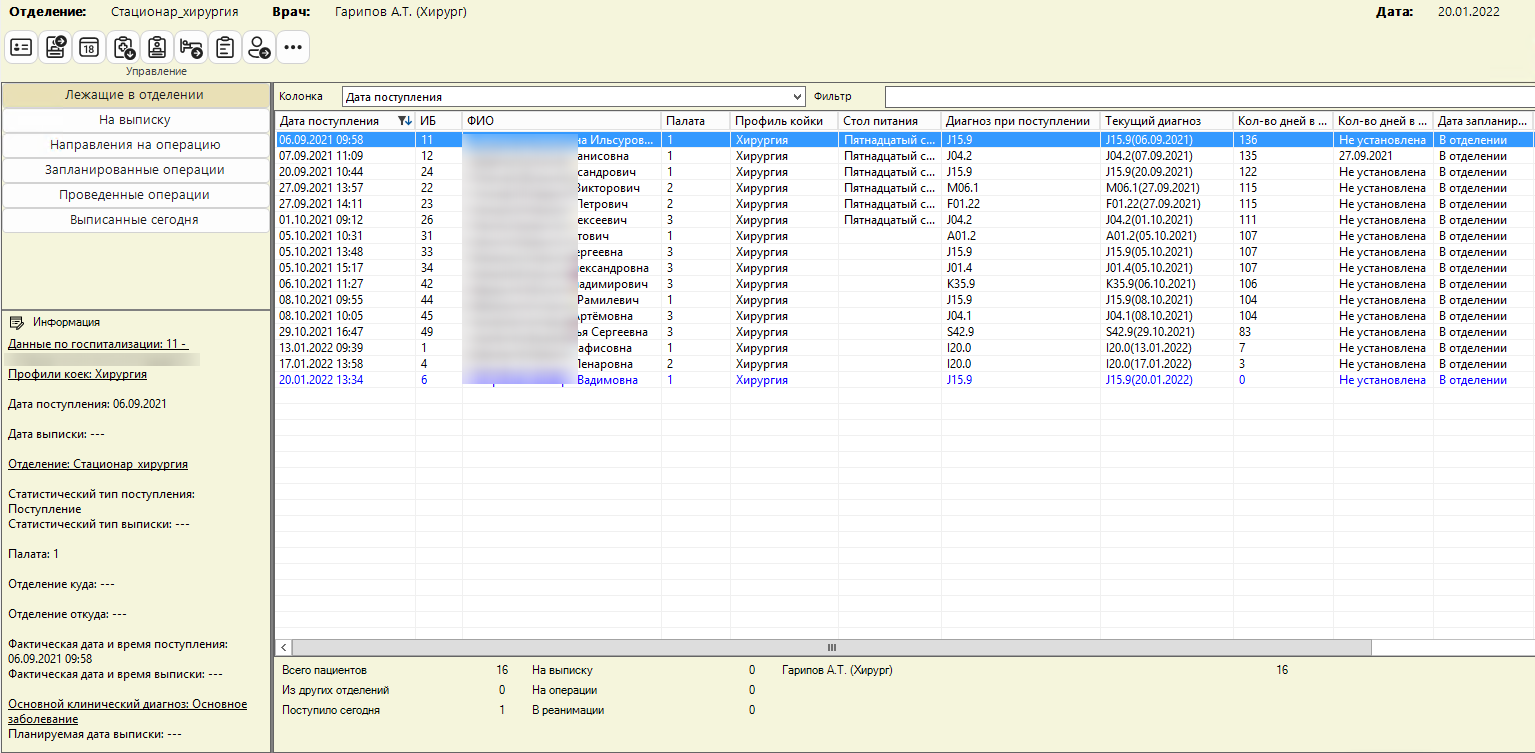Open Основной клинический диагноз link

coord(127,711)
